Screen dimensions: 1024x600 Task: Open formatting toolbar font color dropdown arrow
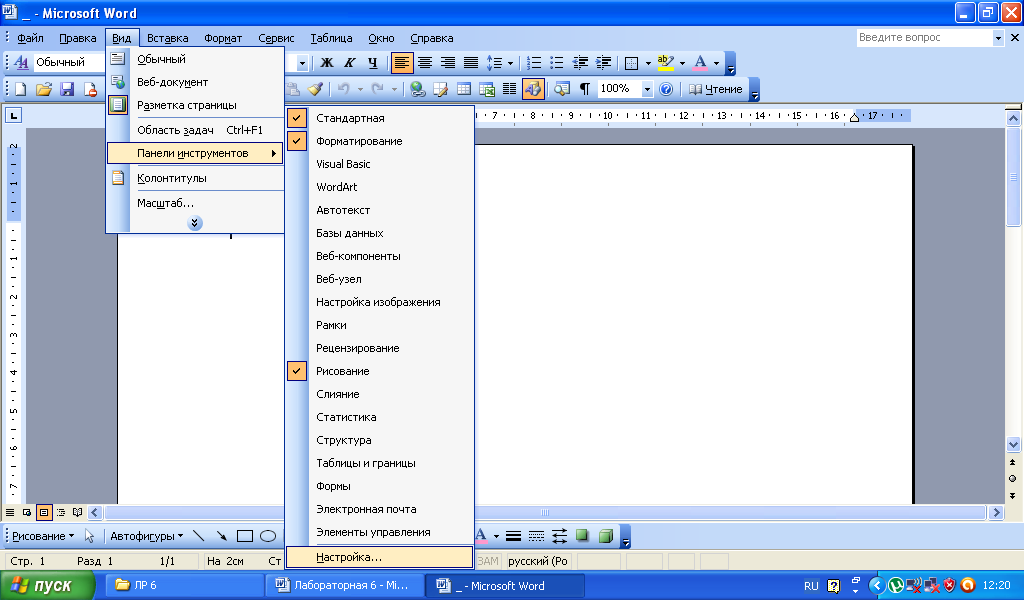[716, 63]
